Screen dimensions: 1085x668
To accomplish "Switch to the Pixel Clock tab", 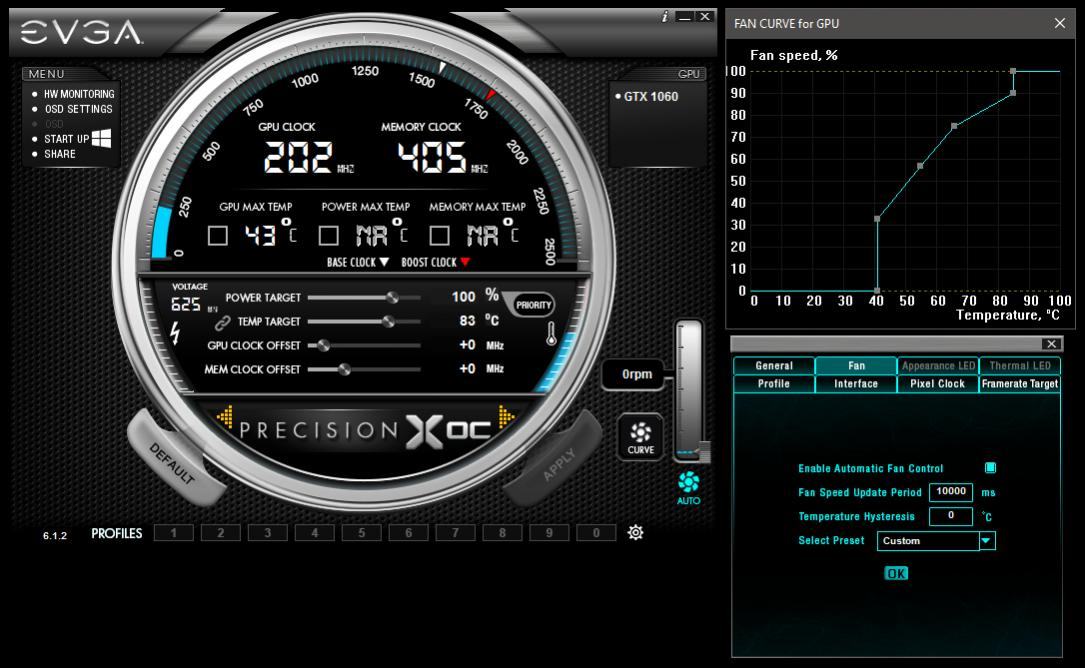I will [938, 383].
